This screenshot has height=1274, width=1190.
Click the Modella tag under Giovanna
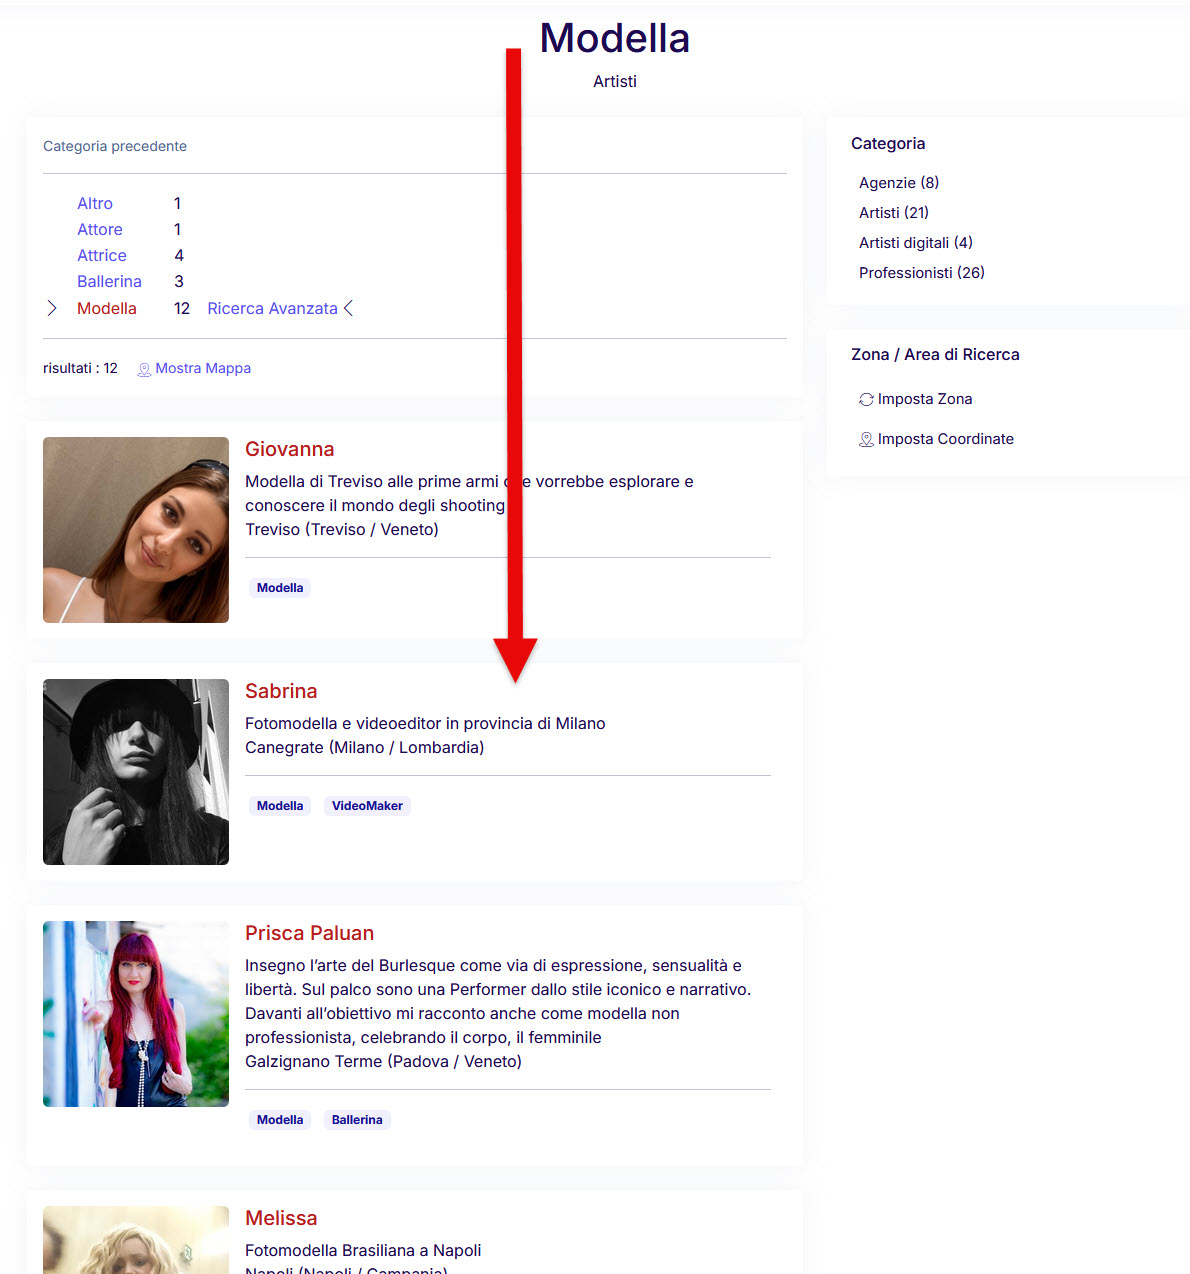280,588
